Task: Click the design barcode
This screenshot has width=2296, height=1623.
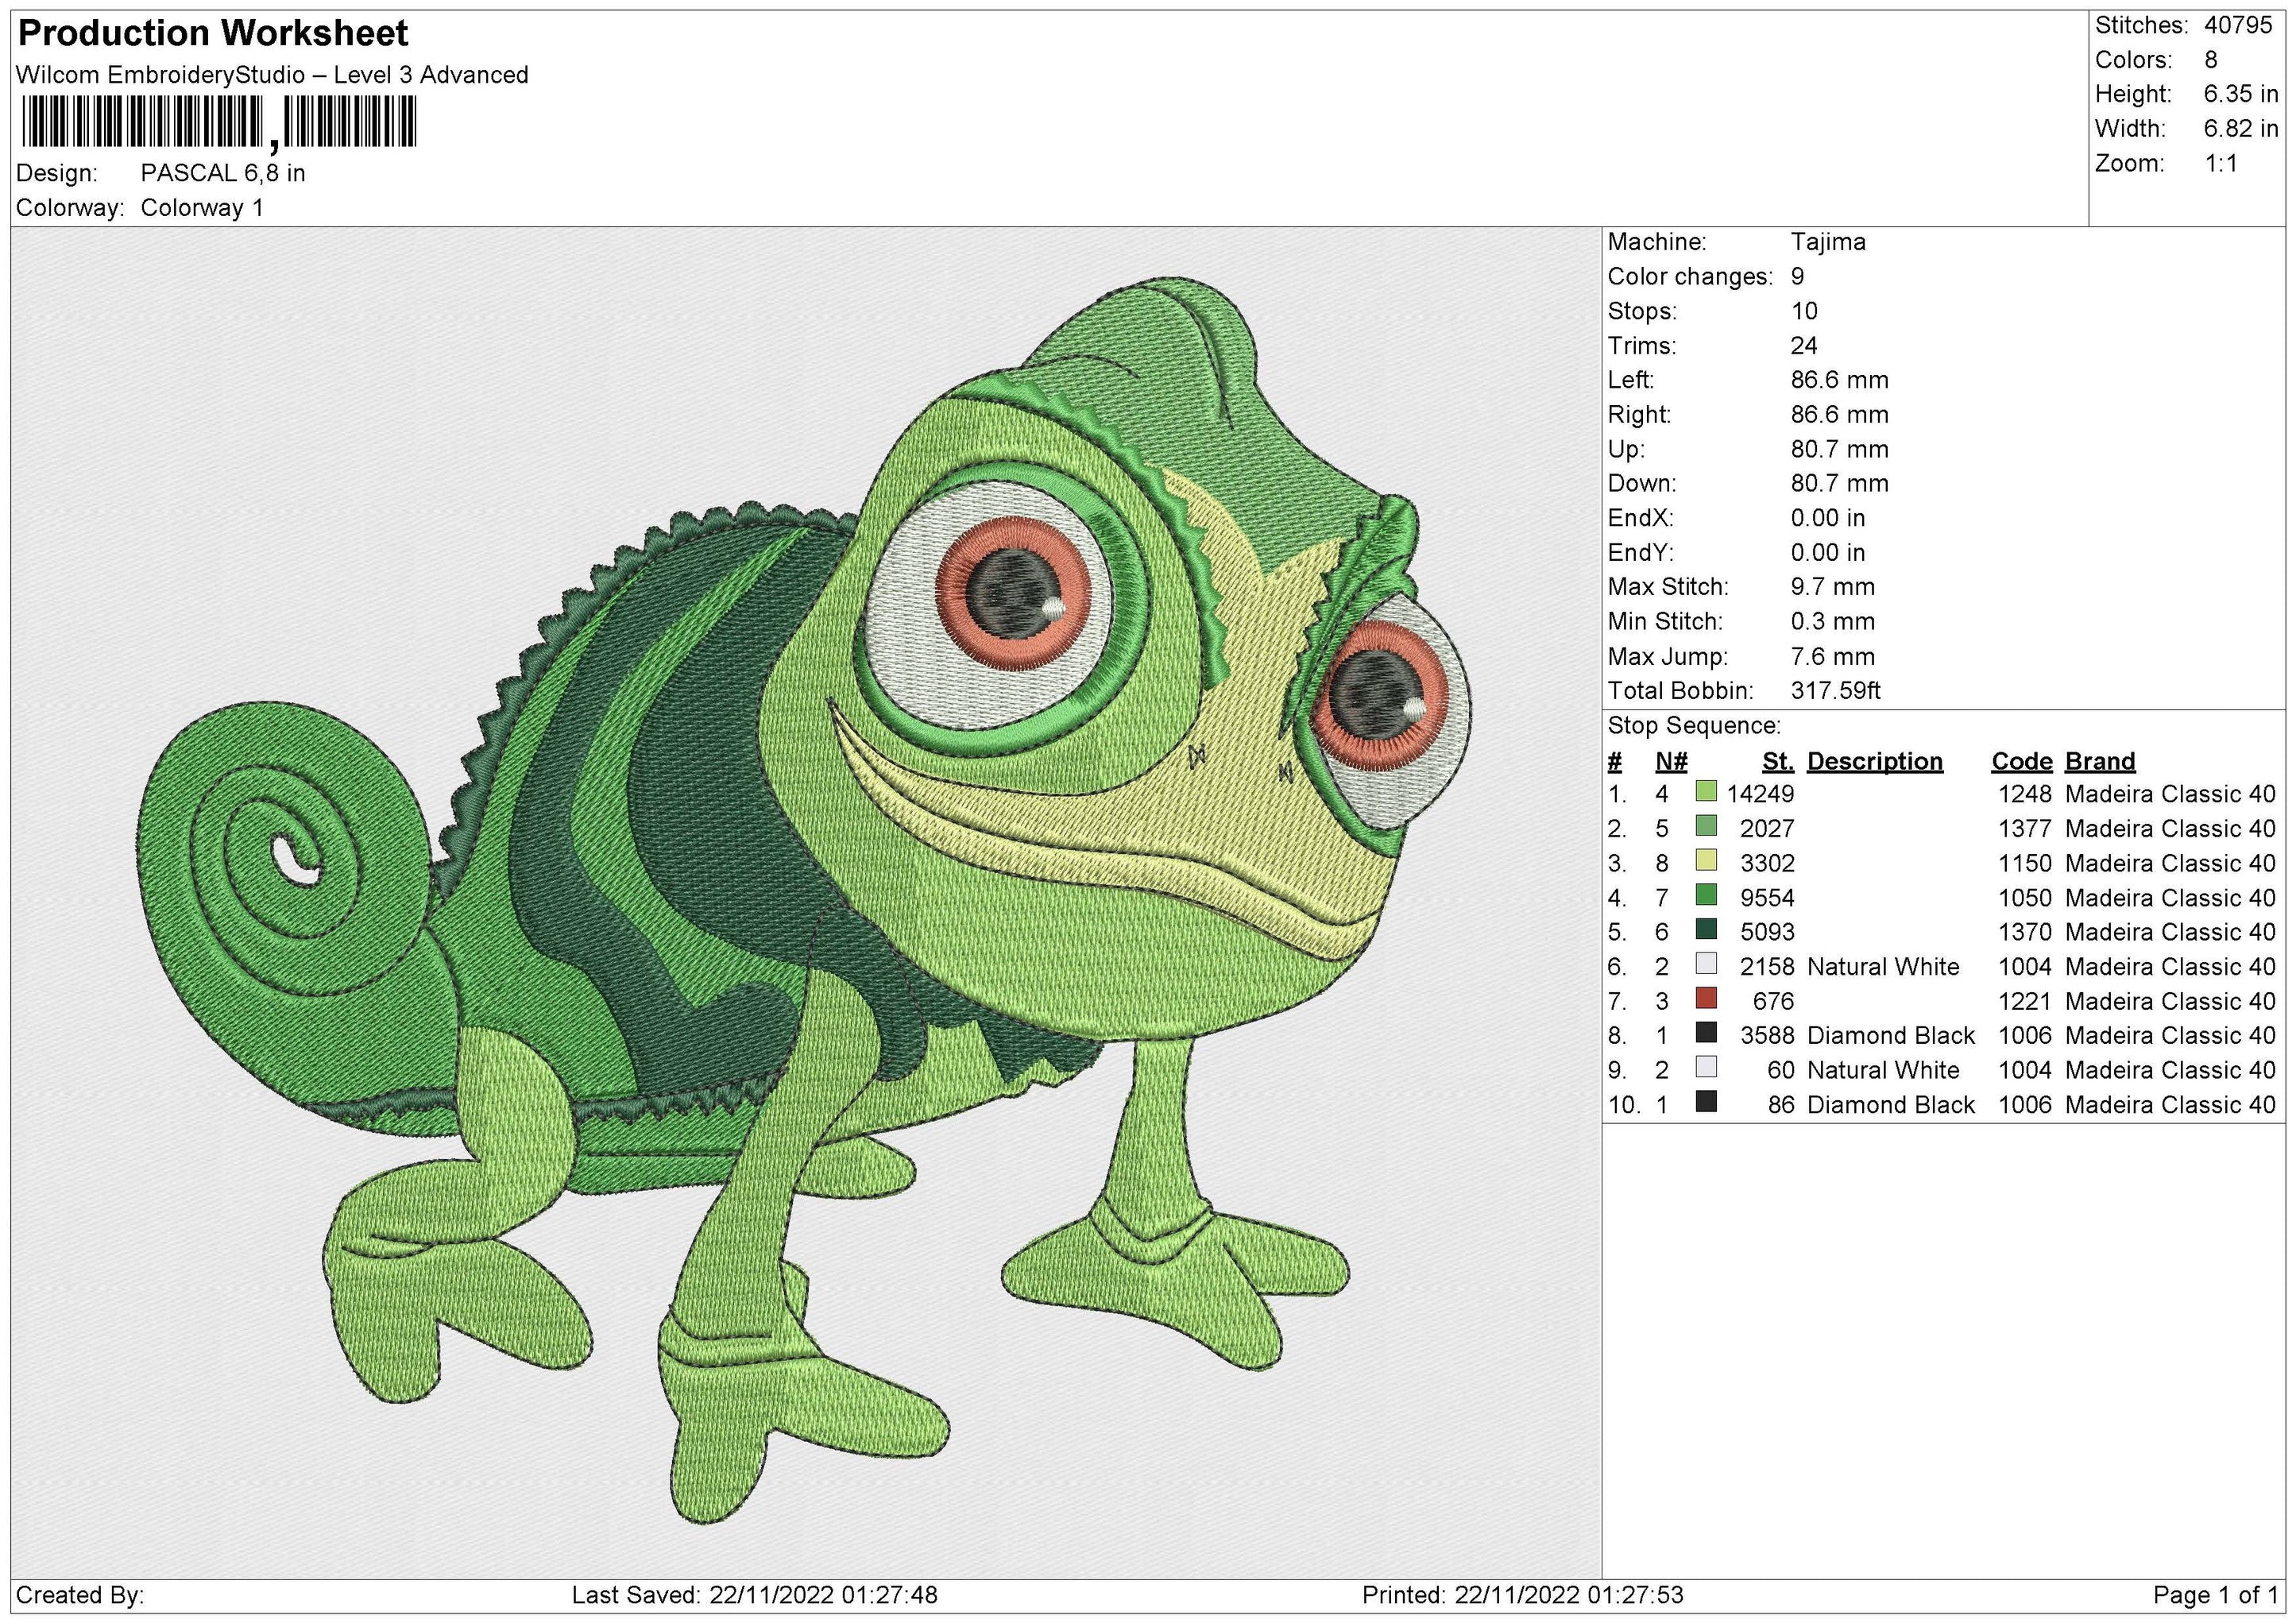Action: 230,125
